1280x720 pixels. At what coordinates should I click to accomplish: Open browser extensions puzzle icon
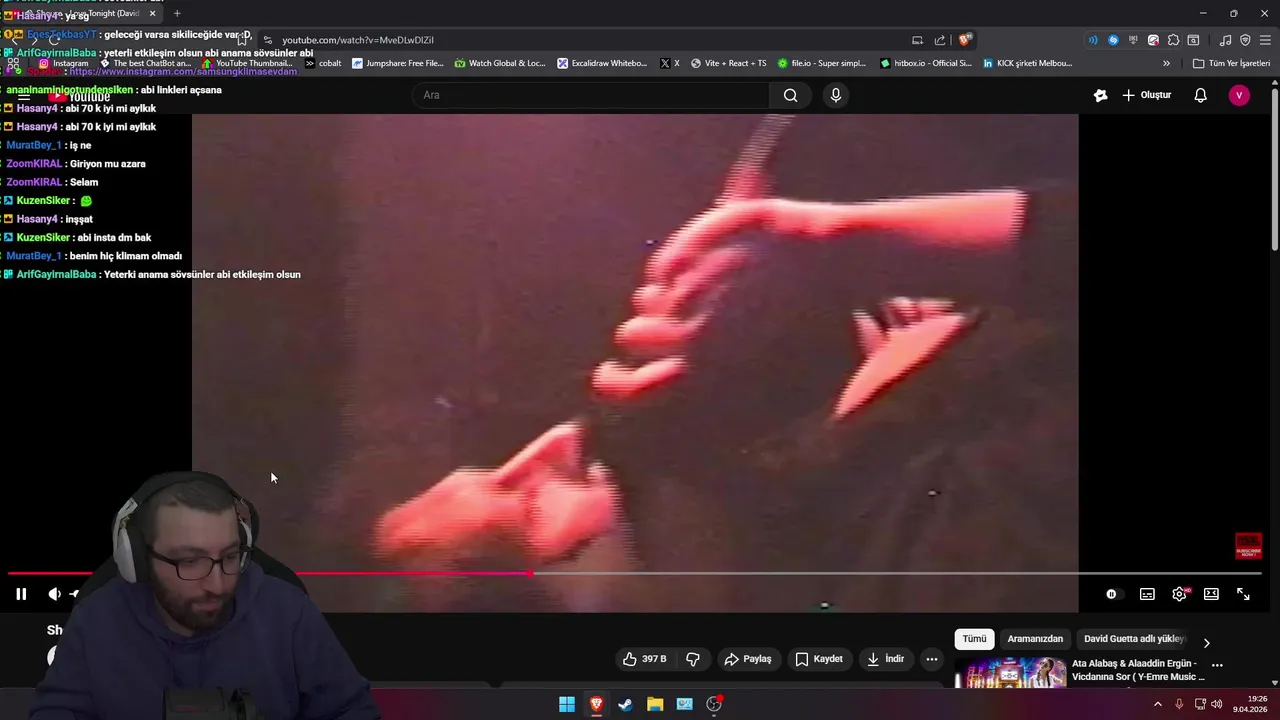point(1173,40)
